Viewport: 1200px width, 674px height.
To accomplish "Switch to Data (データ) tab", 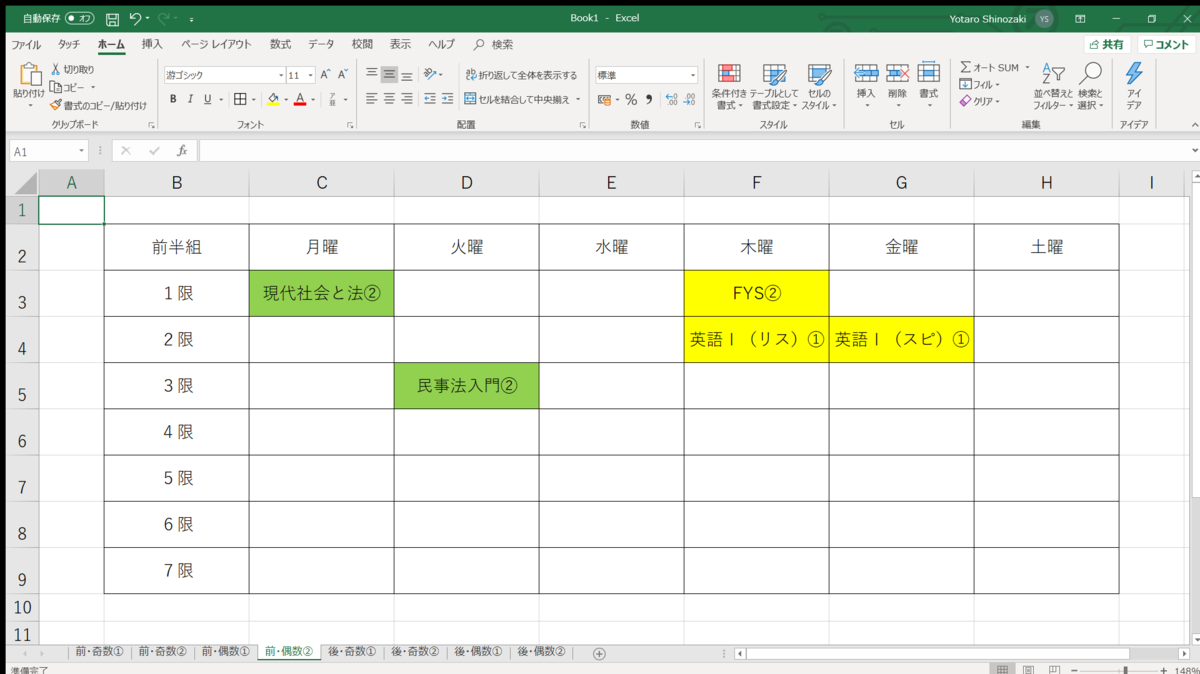I will pyautogui.click(x=321, y=44).
